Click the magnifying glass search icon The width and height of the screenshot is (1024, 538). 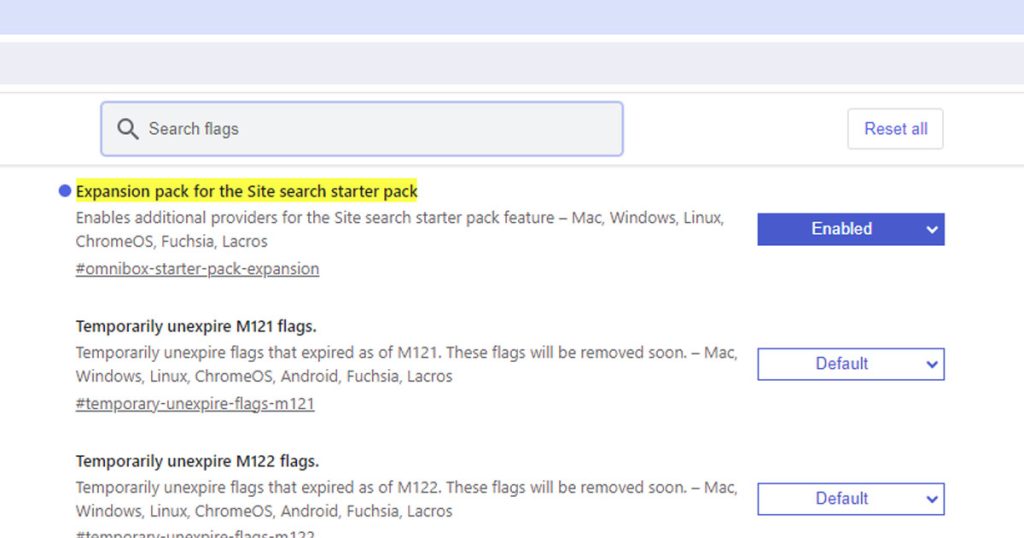(127, 129)
